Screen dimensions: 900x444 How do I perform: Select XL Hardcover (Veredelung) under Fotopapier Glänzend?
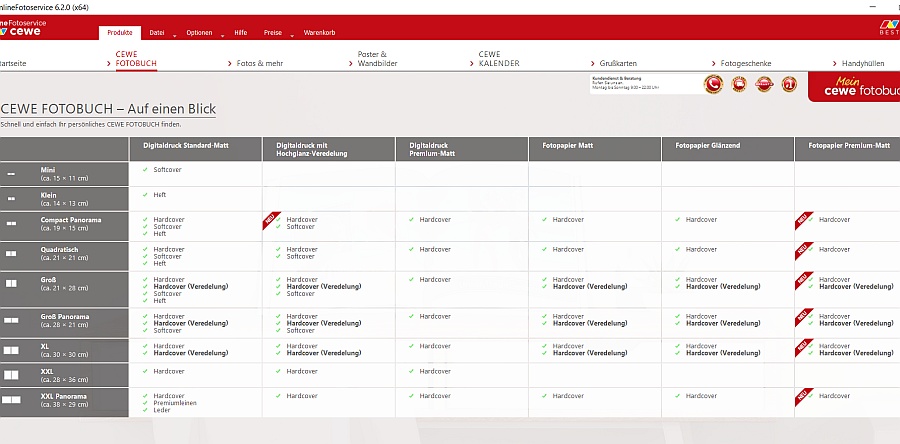click(723, 353)
